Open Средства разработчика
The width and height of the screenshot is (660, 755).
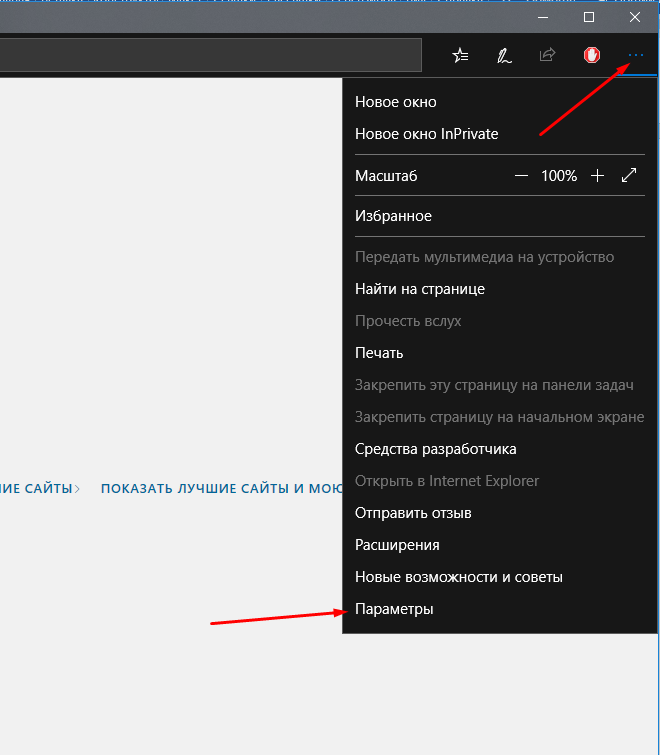[500, 449]
